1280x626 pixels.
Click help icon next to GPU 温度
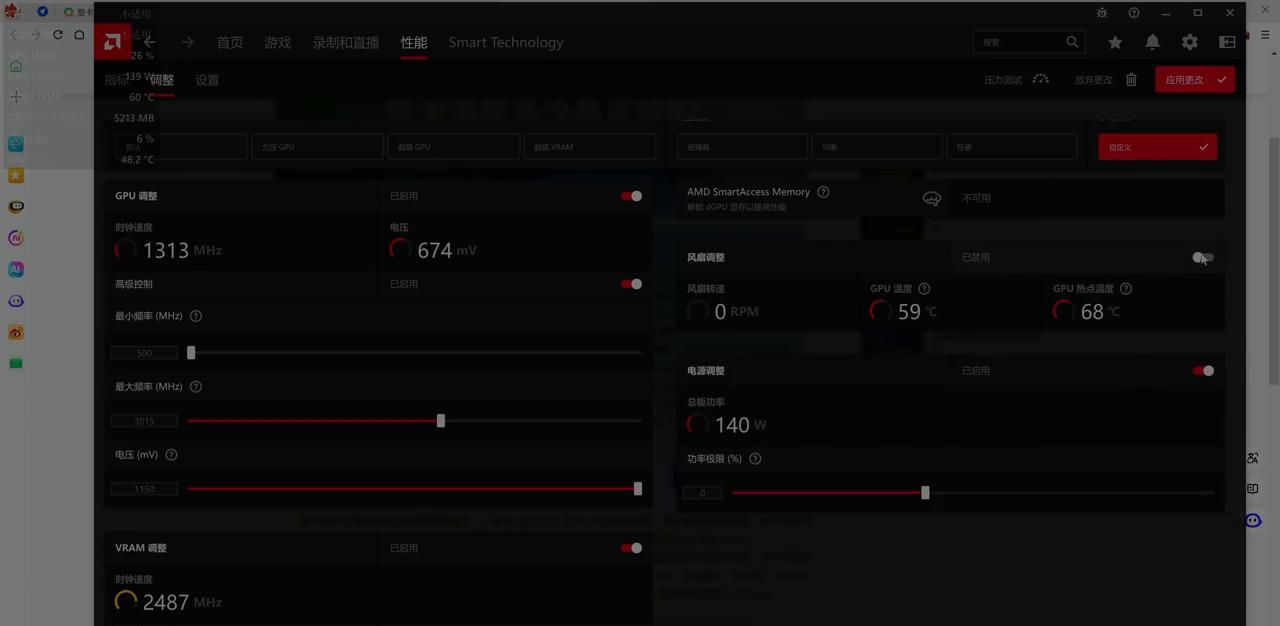tap(924, 289)
